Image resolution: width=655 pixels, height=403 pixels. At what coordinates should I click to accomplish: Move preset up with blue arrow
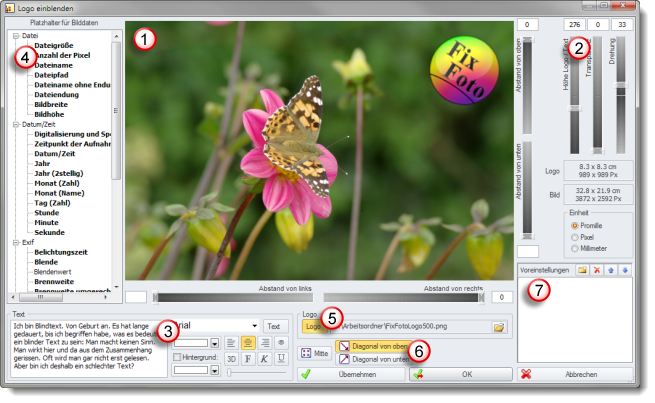(611, 270)
